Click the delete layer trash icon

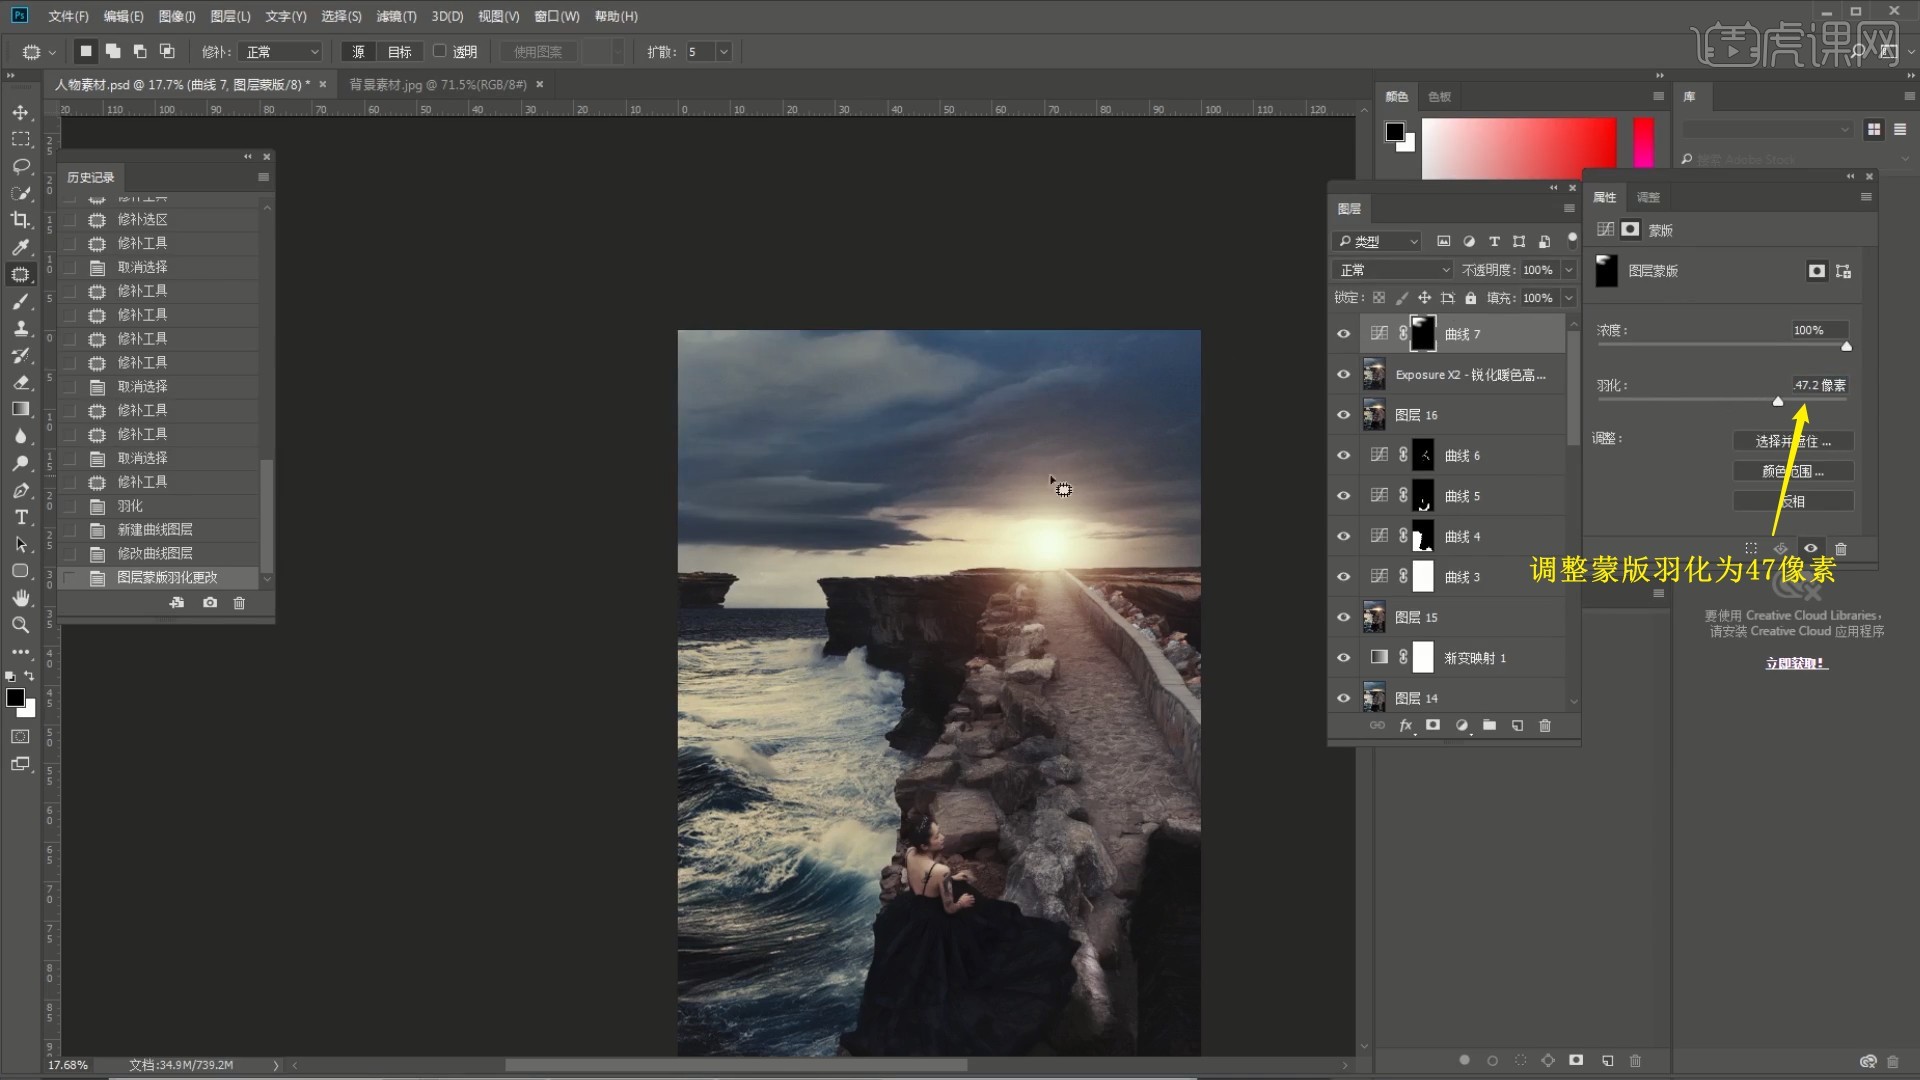pyautogui.click(x=1545, y=726)
